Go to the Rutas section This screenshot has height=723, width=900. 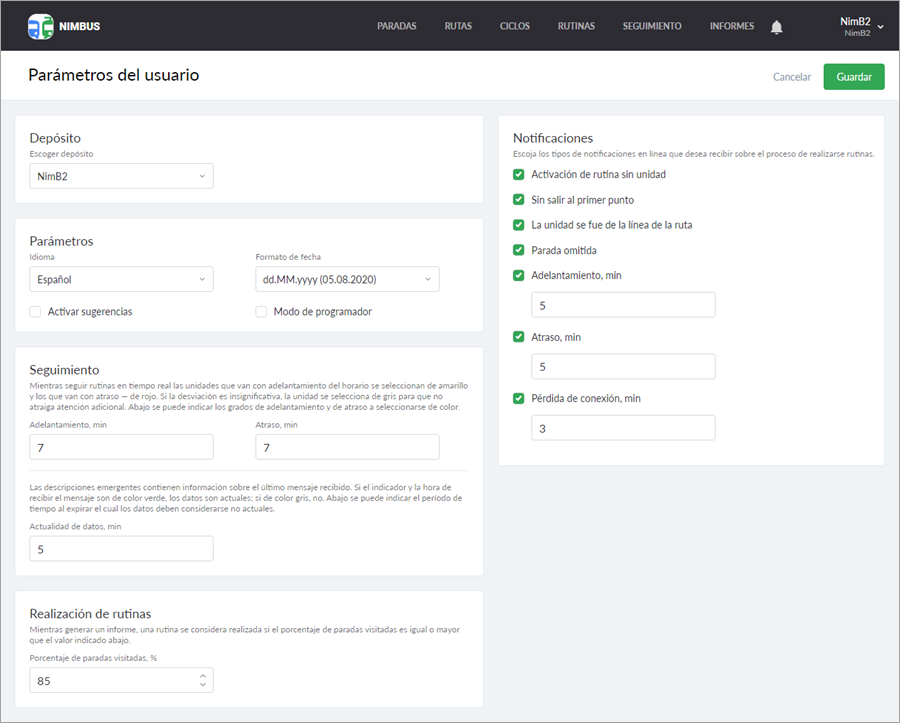[x=458, y=26]
